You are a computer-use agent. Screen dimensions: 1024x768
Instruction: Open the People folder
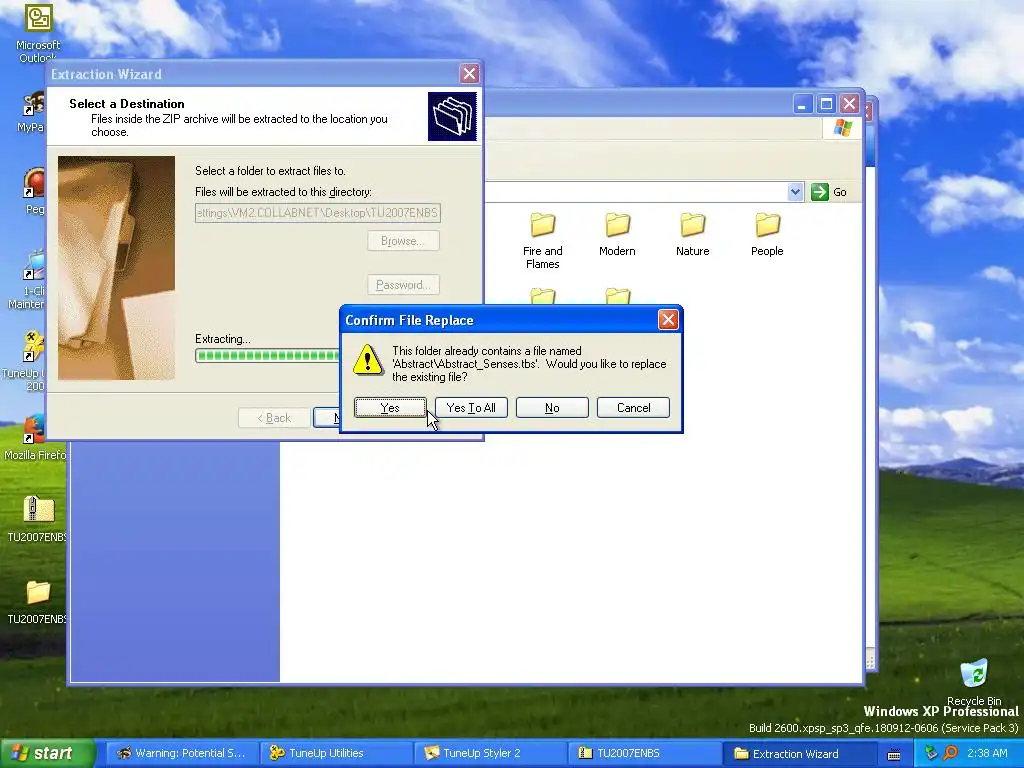pyautogui.click(x=767, y=235)
